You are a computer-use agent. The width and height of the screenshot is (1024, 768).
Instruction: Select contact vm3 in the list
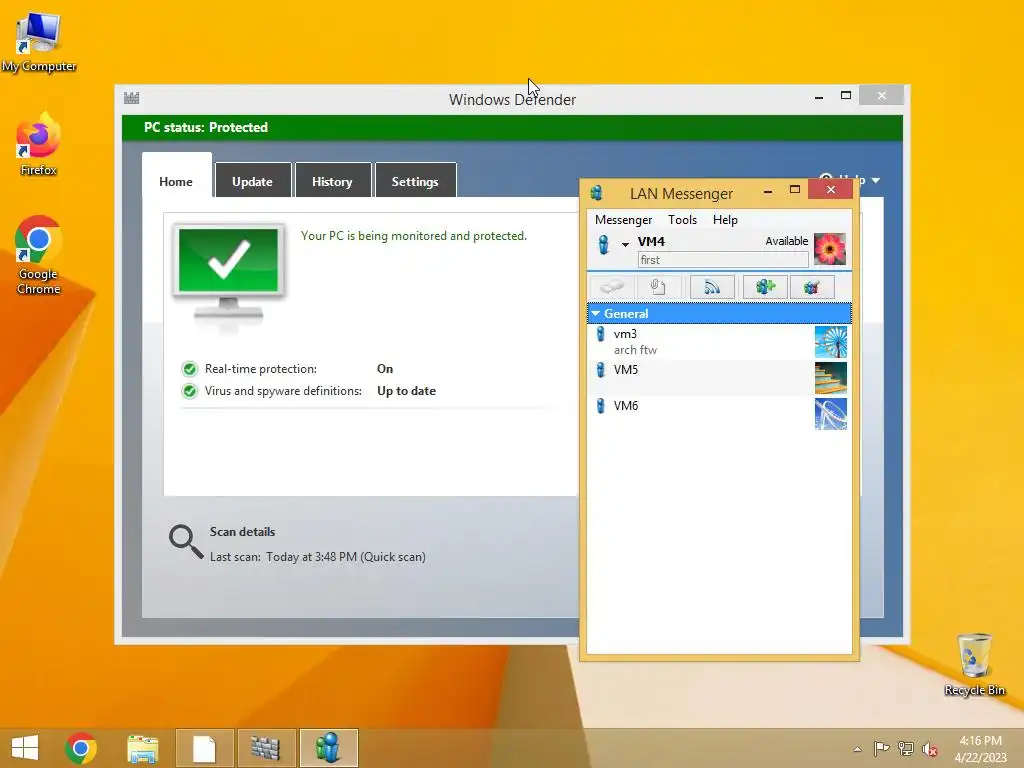719,342
